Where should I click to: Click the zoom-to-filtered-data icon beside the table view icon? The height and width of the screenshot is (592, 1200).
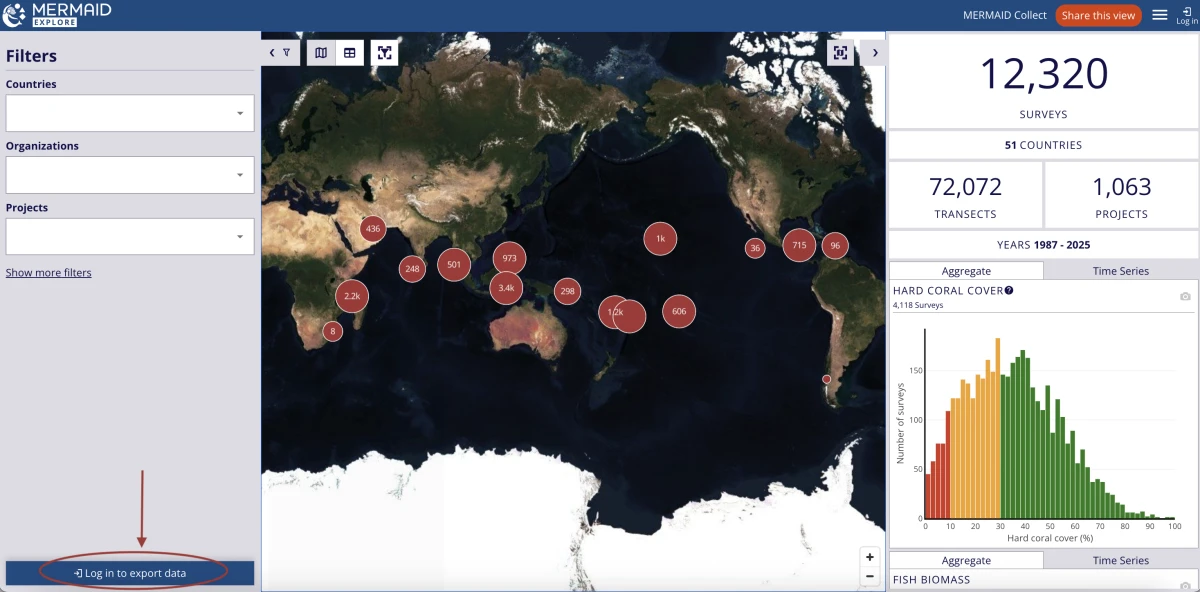[x=384, y=53]
